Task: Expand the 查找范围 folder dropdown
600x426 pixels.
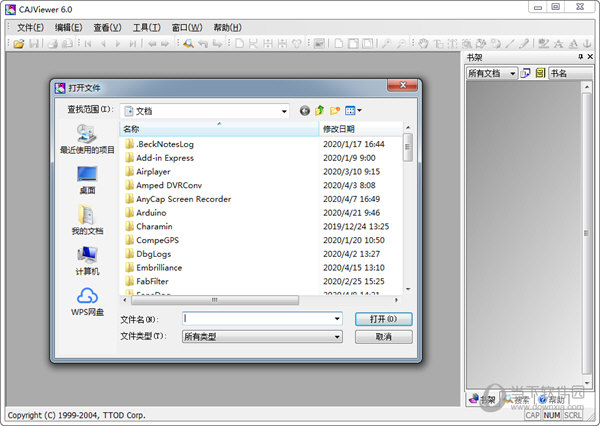Action: tap(284, 111)
